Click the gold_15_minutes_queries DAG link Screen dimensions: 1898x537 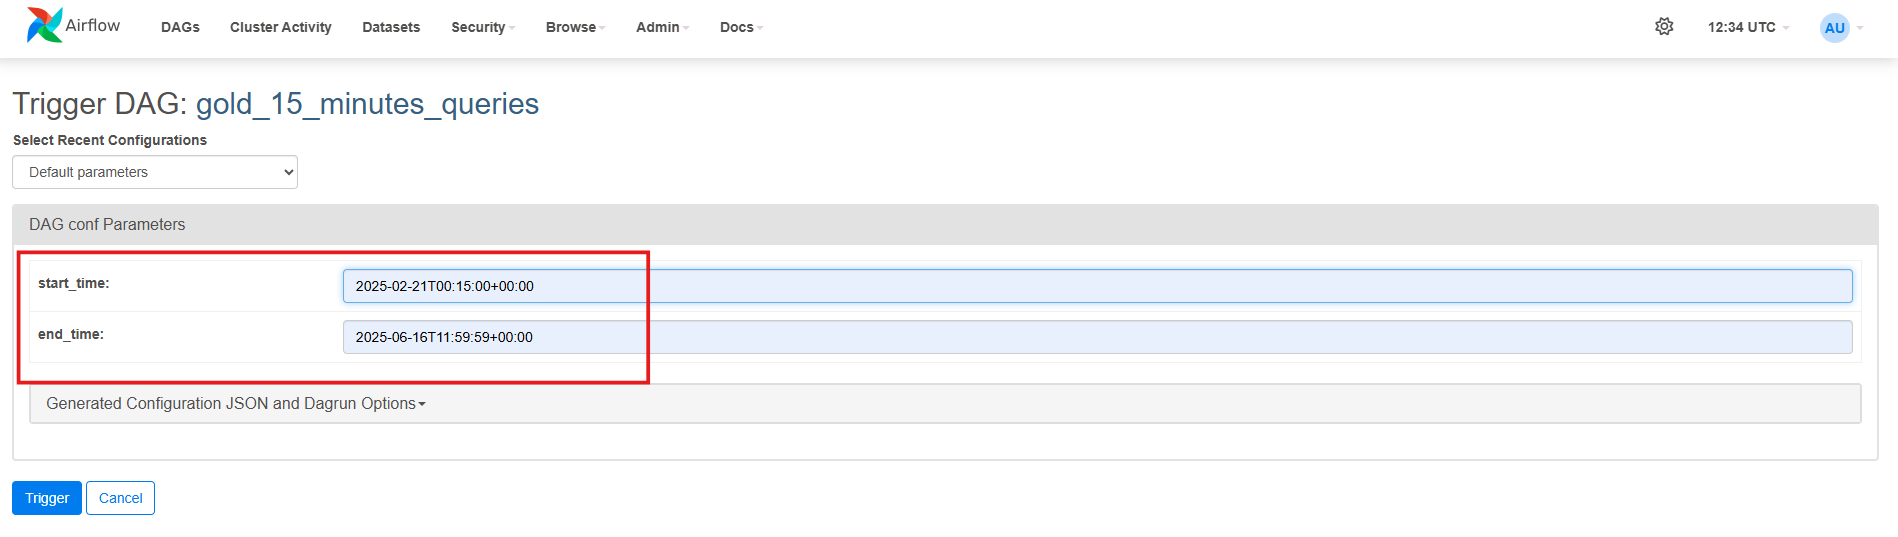[x=367, y=104]
